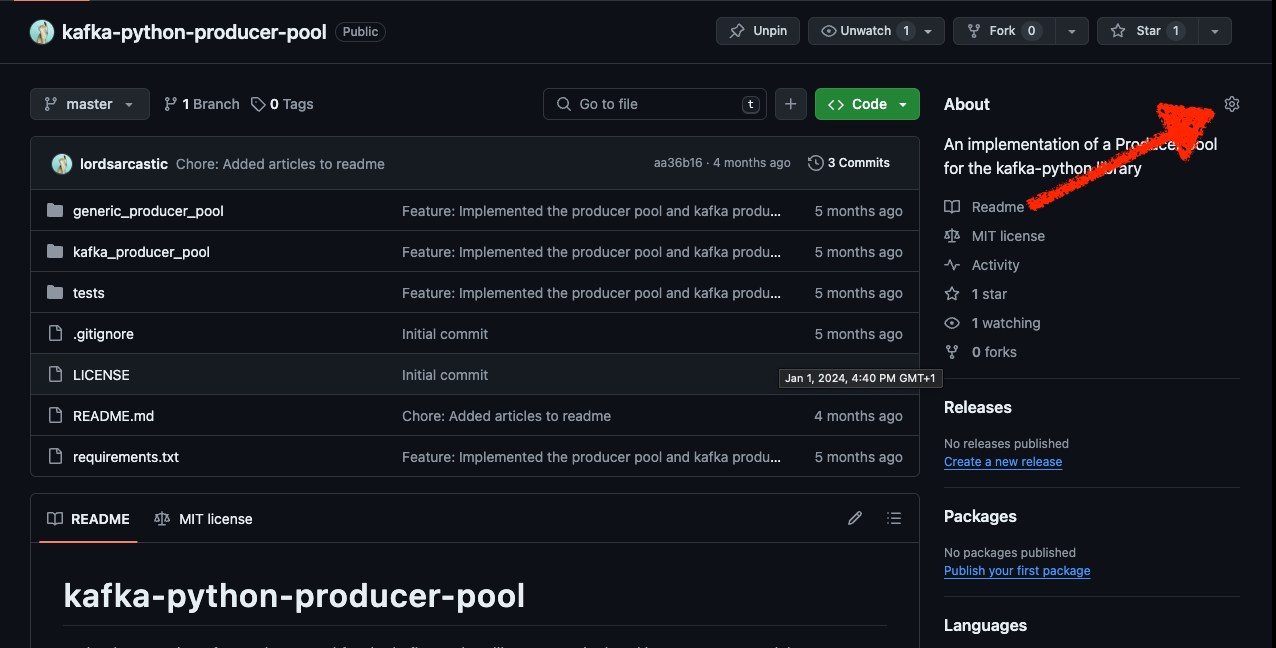Open the master branch dropdown
Viewport: 1276px width, 648px height.
click(90, 104)
